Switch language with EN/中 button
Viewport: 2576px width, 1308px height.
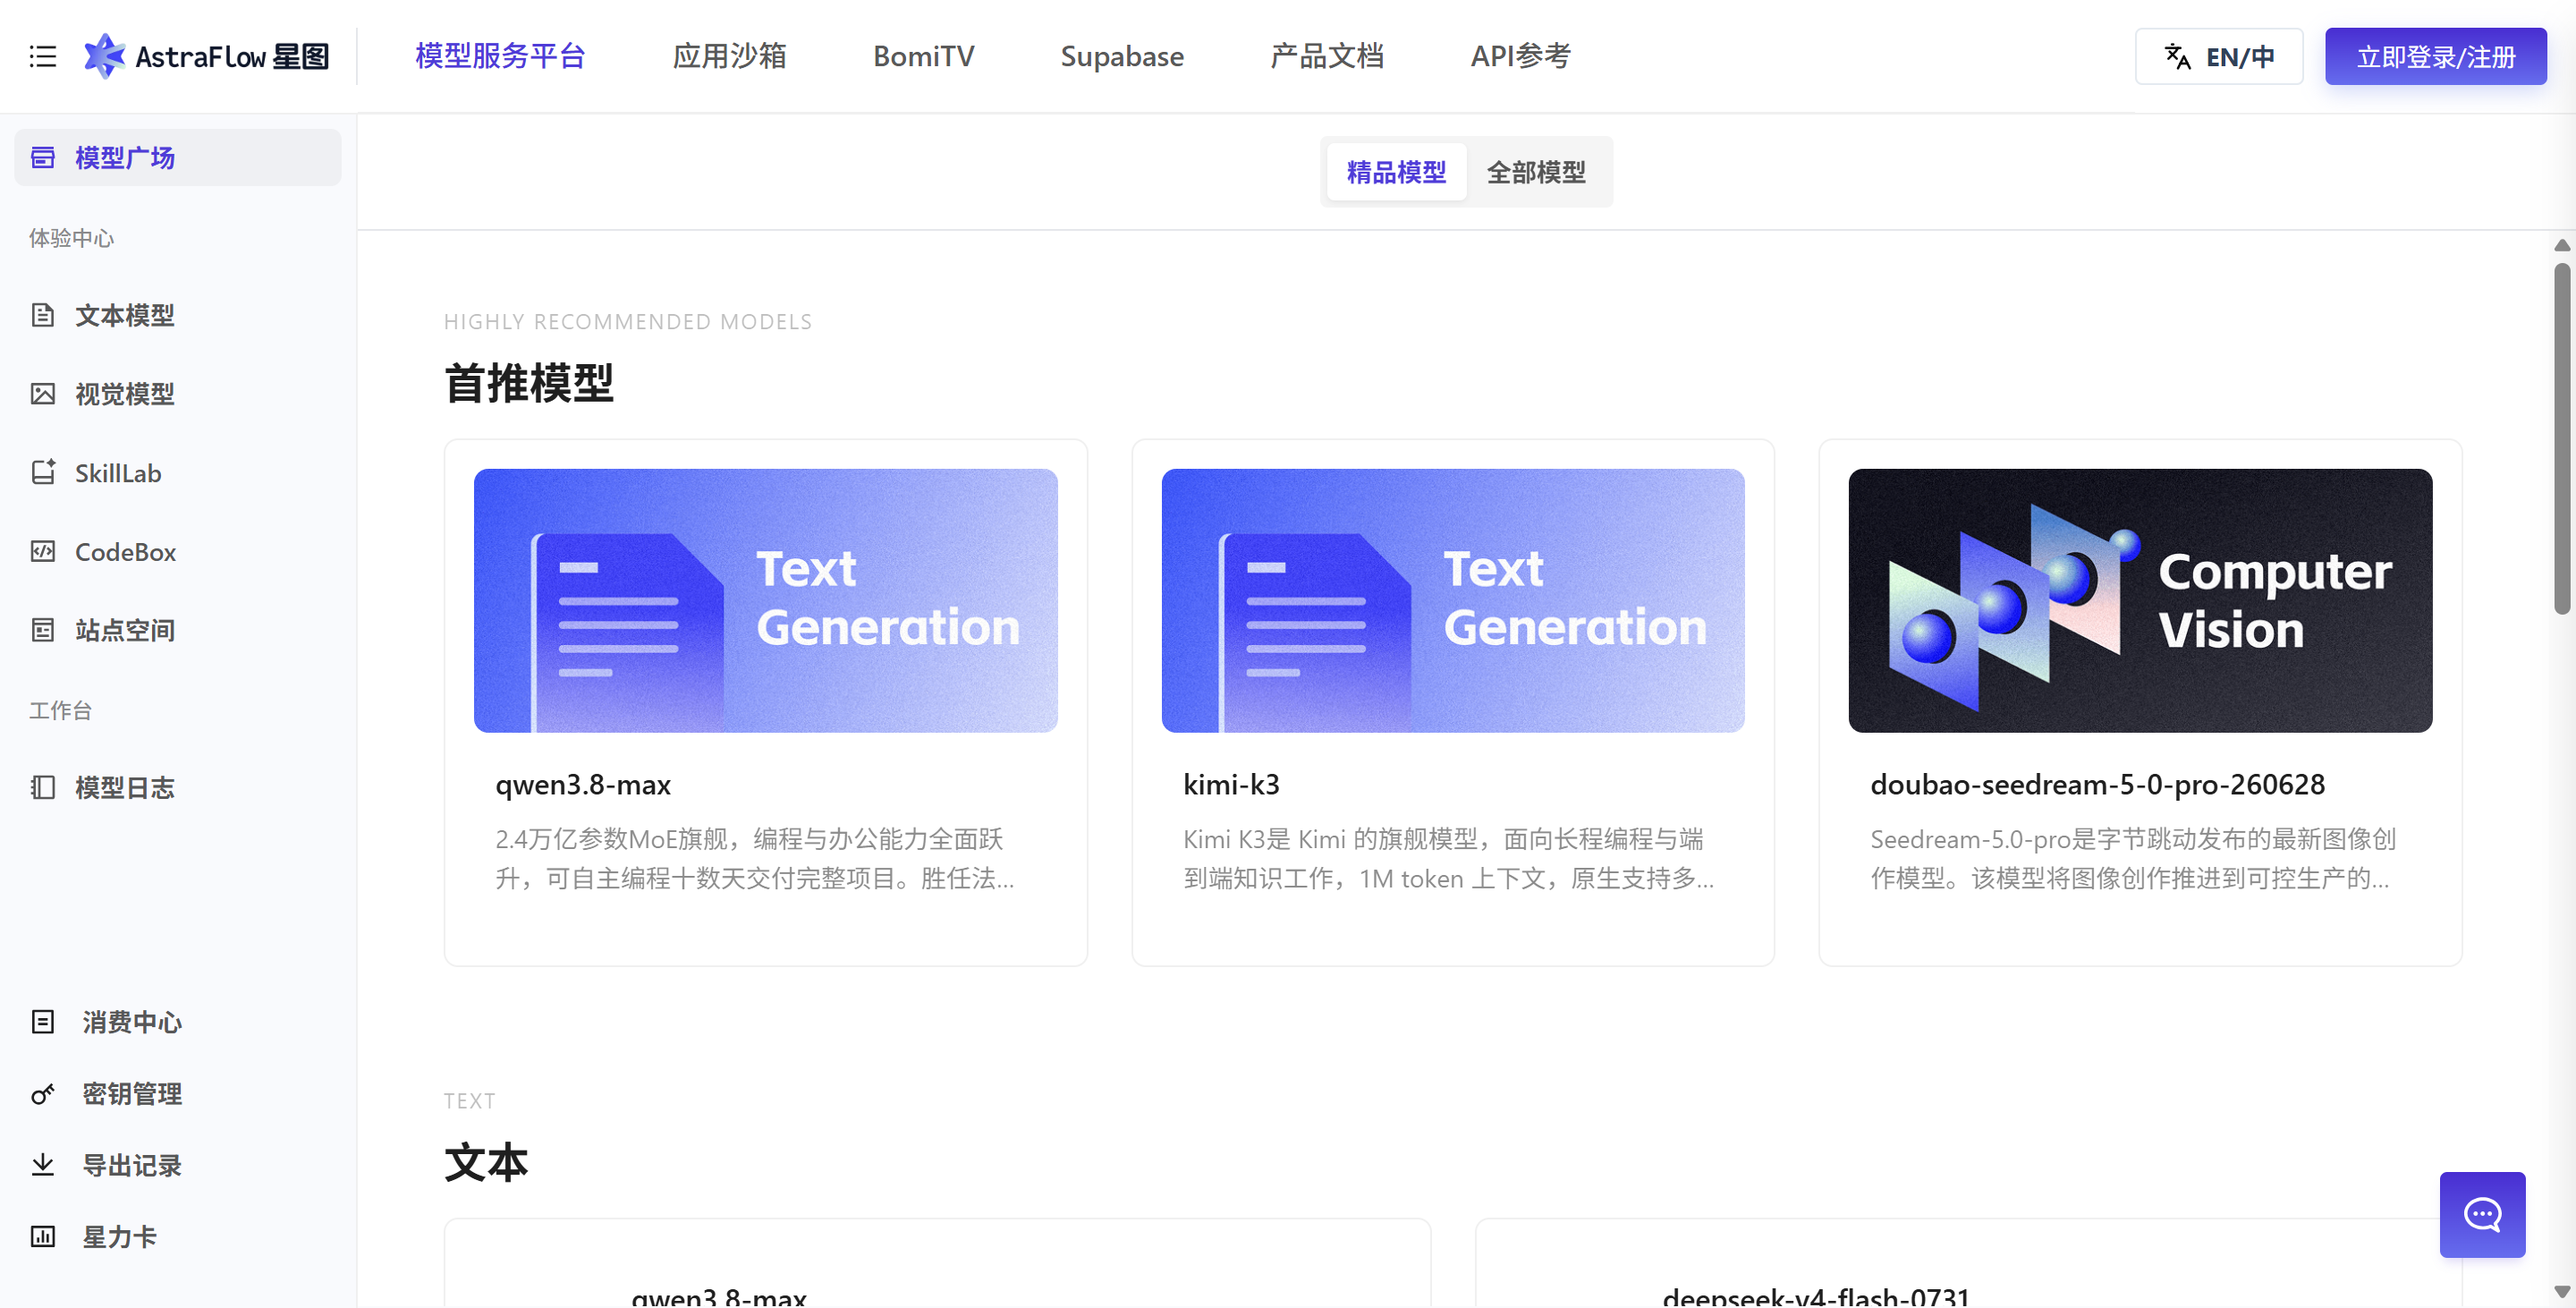click(x=2218, y=56)
